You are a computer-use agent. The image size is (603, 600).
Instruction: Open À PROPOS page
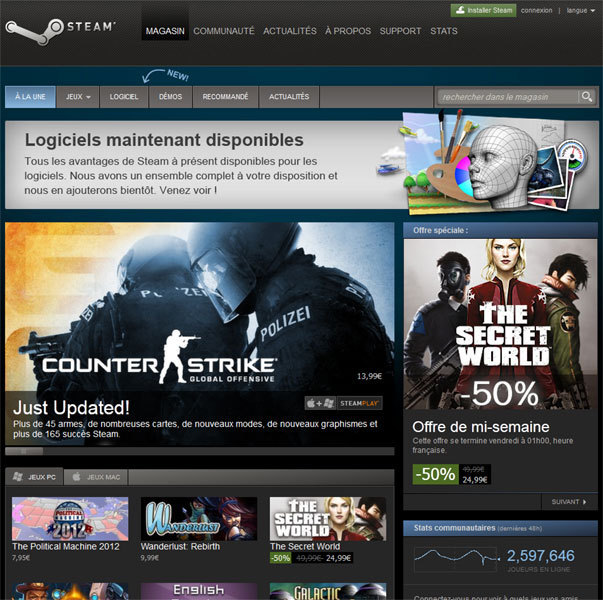pyautogui.click(x=348, y=31)
